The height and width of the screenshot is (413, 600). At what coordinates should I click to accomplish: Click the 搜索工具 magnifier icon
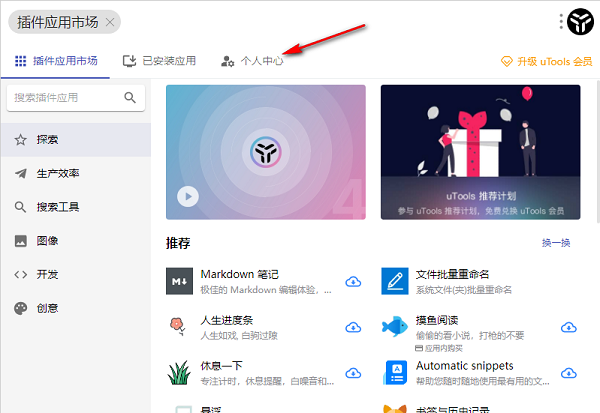[x=20, y=207]
